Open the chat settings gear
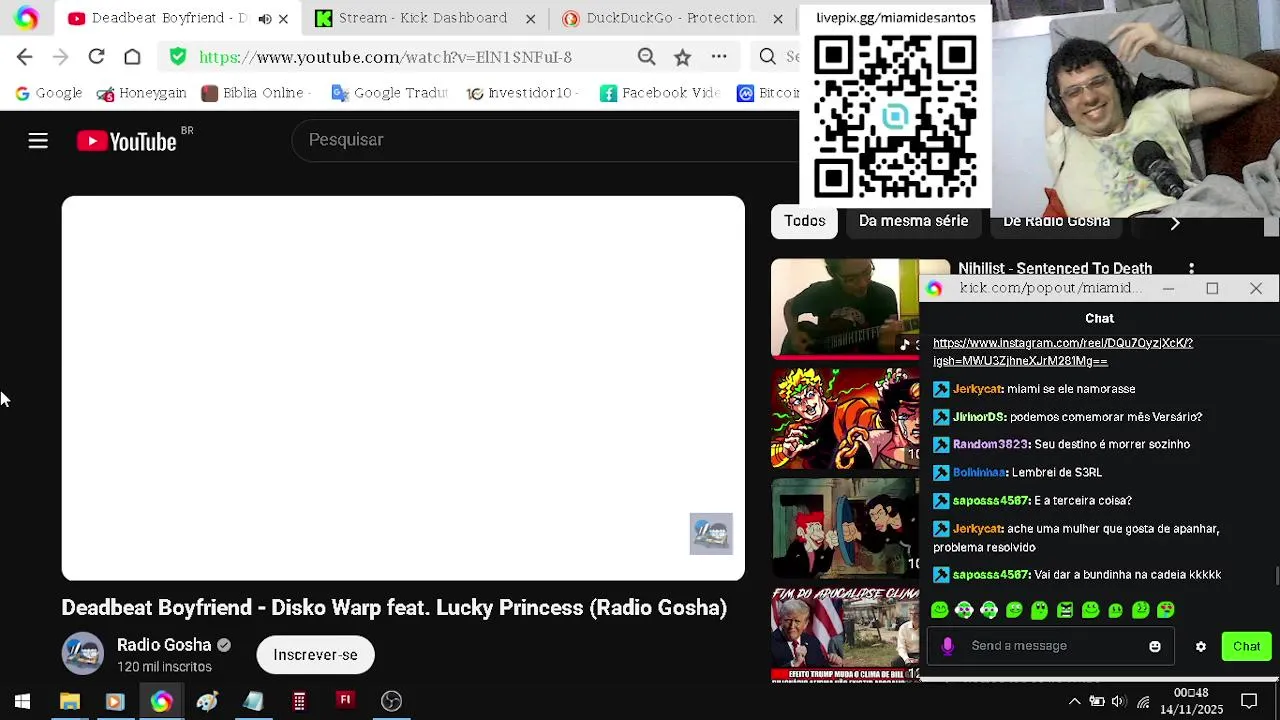 tap(1201, 647)
